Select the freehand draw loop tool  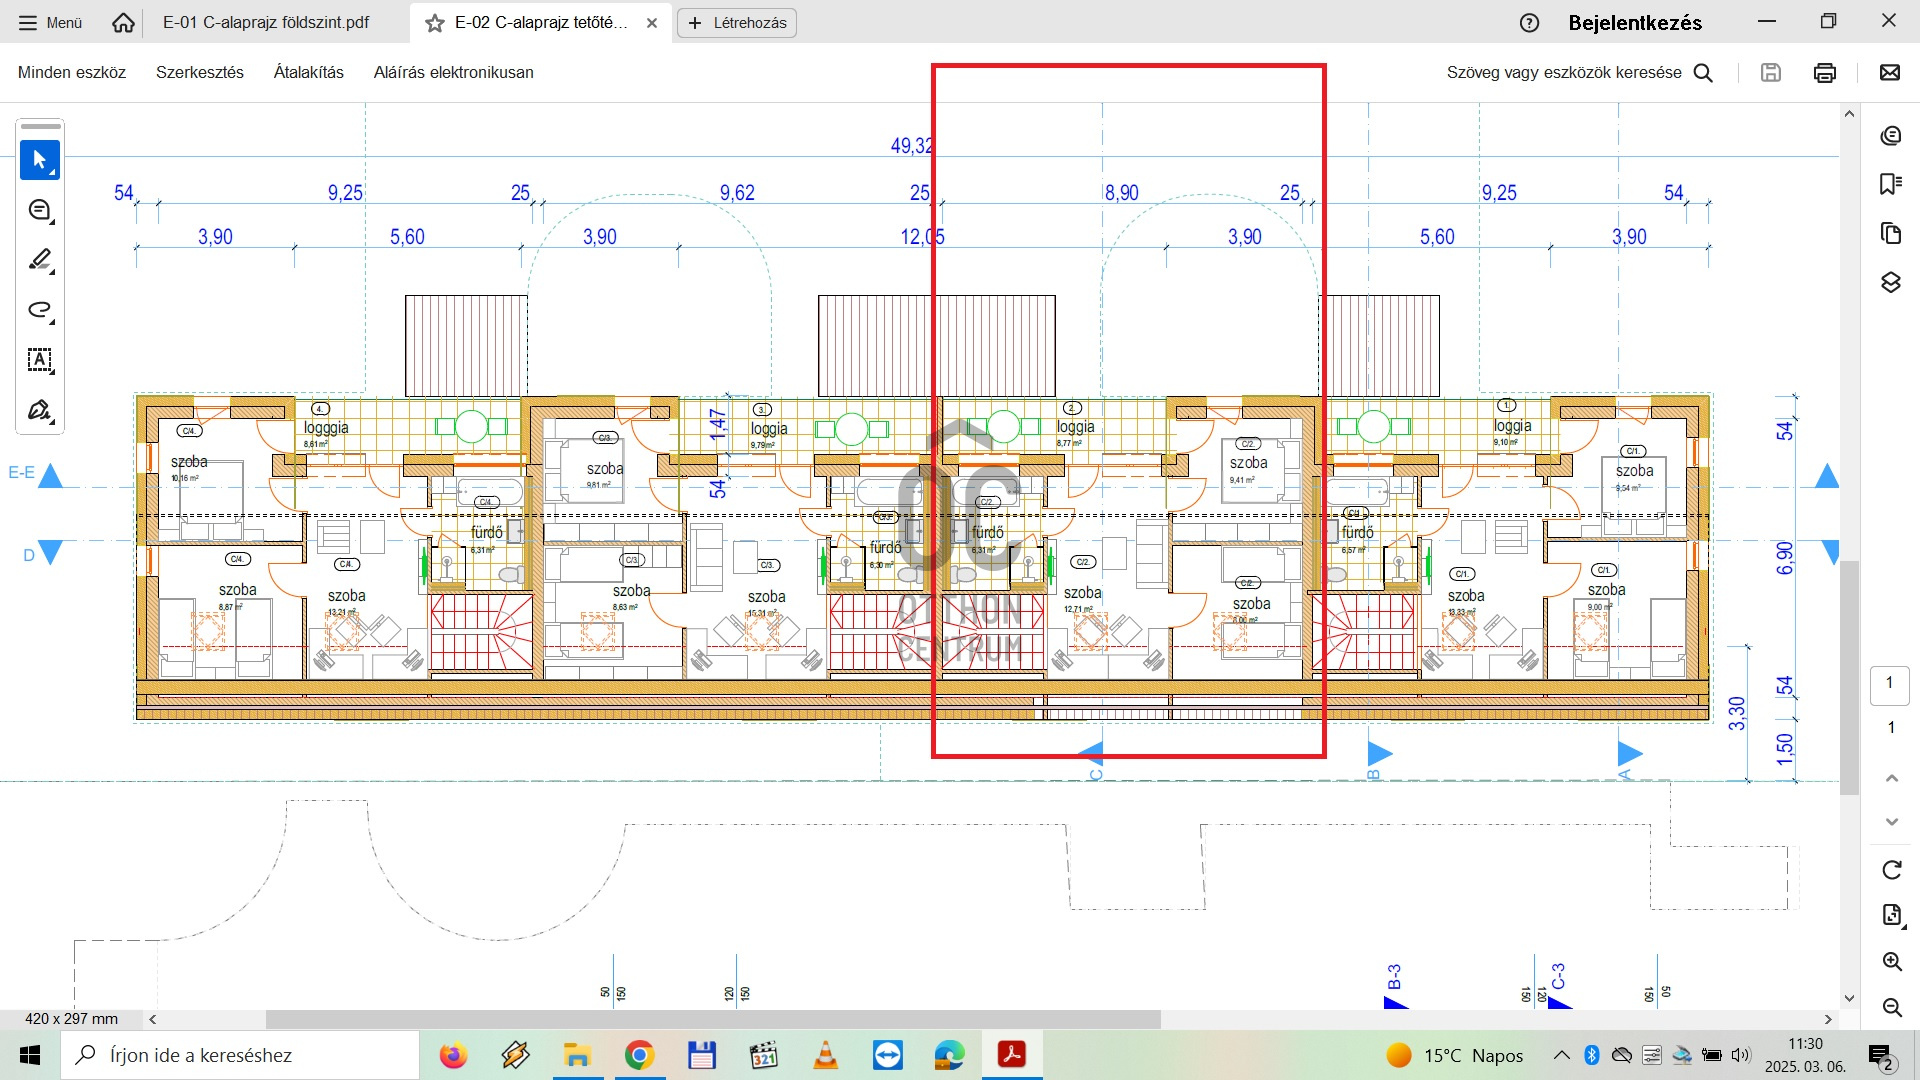coord(40,310)
